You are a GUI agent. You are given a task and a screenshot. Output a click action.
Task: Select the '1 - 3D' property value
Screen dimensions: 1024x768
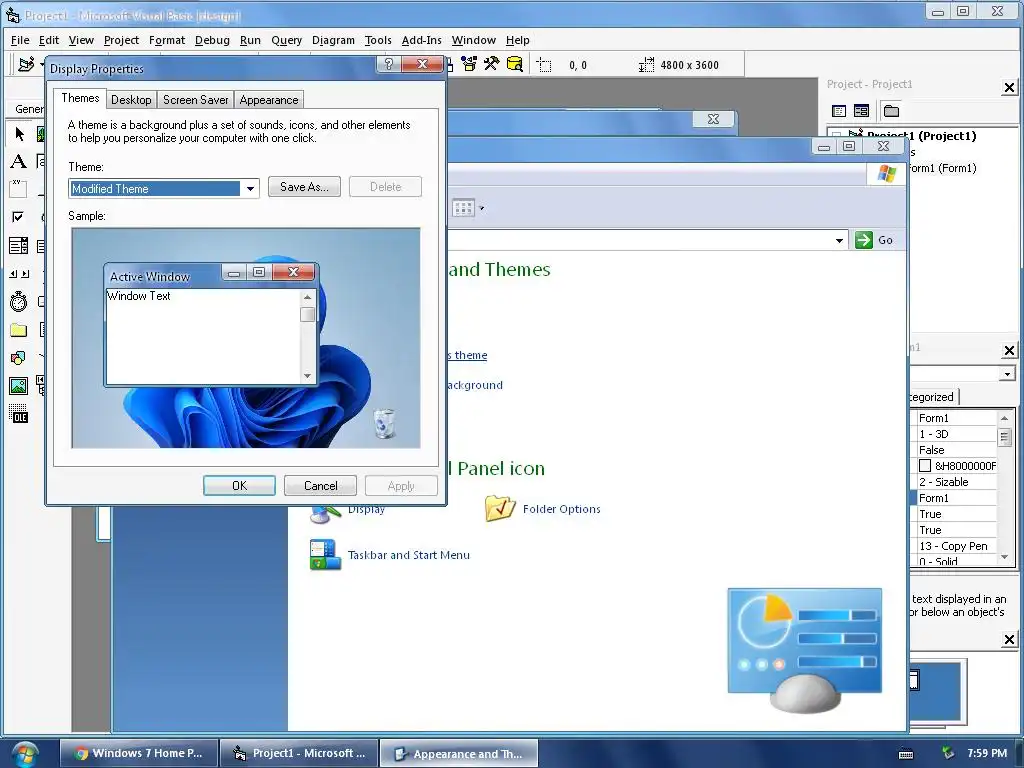[957, 434]
